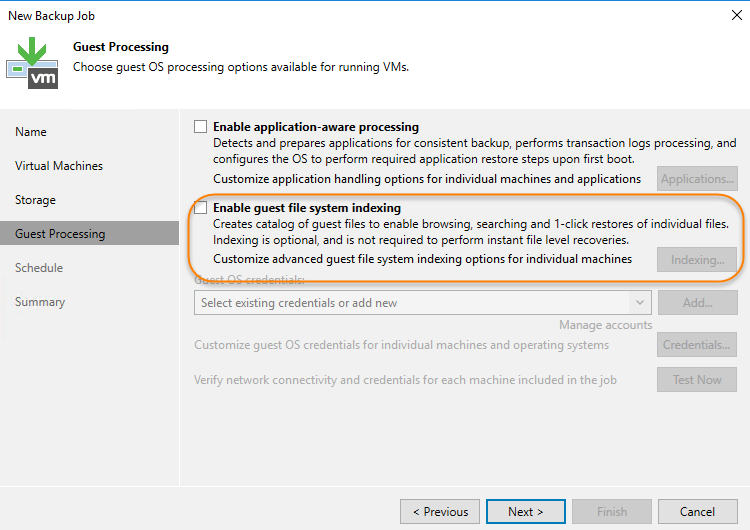Open the guest OS credentials dropdown
The height and width of the screenshot is (530, 750).
click(x=639, y=302)
